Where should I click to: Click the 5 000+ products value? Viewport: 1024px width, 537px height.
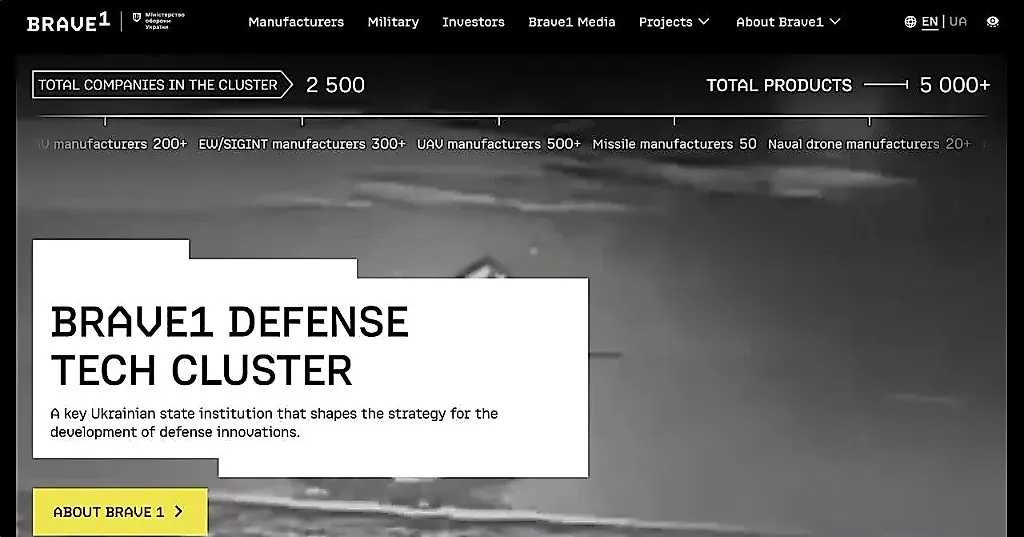pyautogui.click(x=955, y=85)
